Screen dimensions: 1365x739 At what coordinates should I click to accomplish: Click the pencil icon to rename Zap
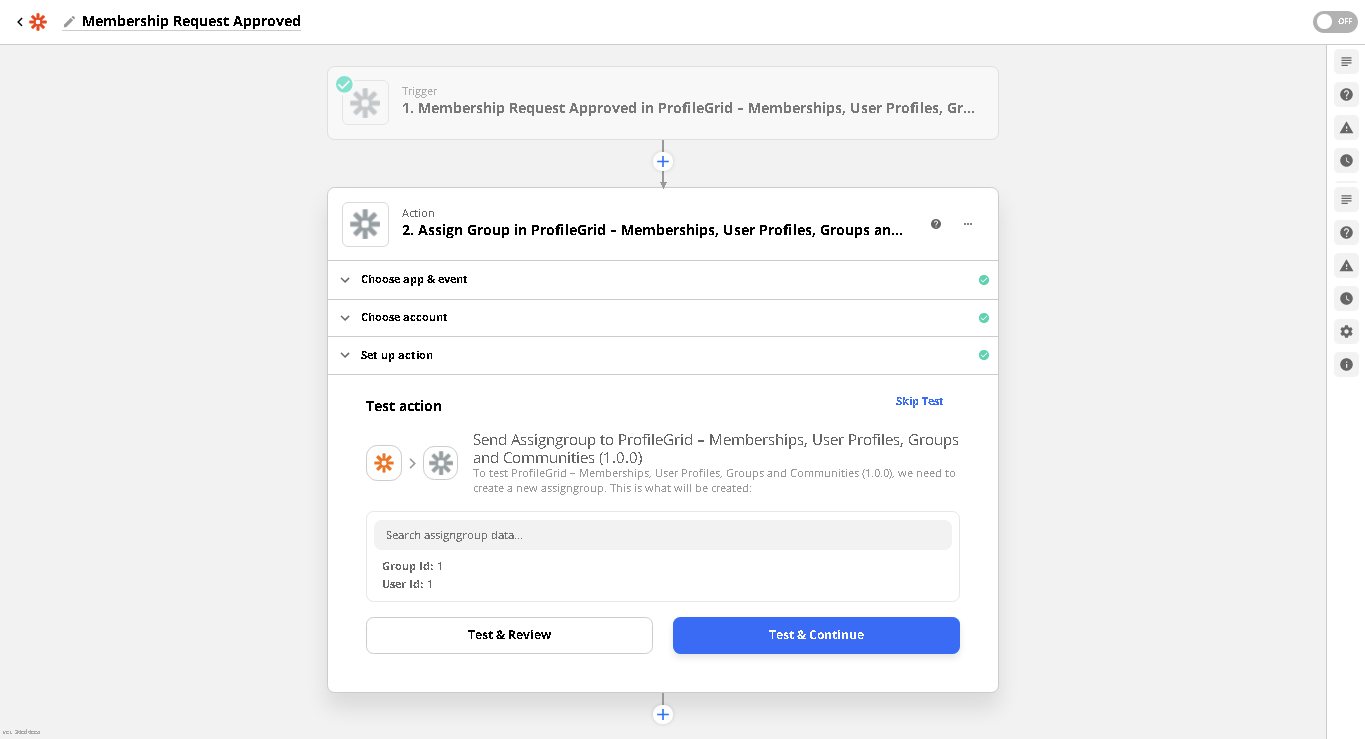click(69, 21)
